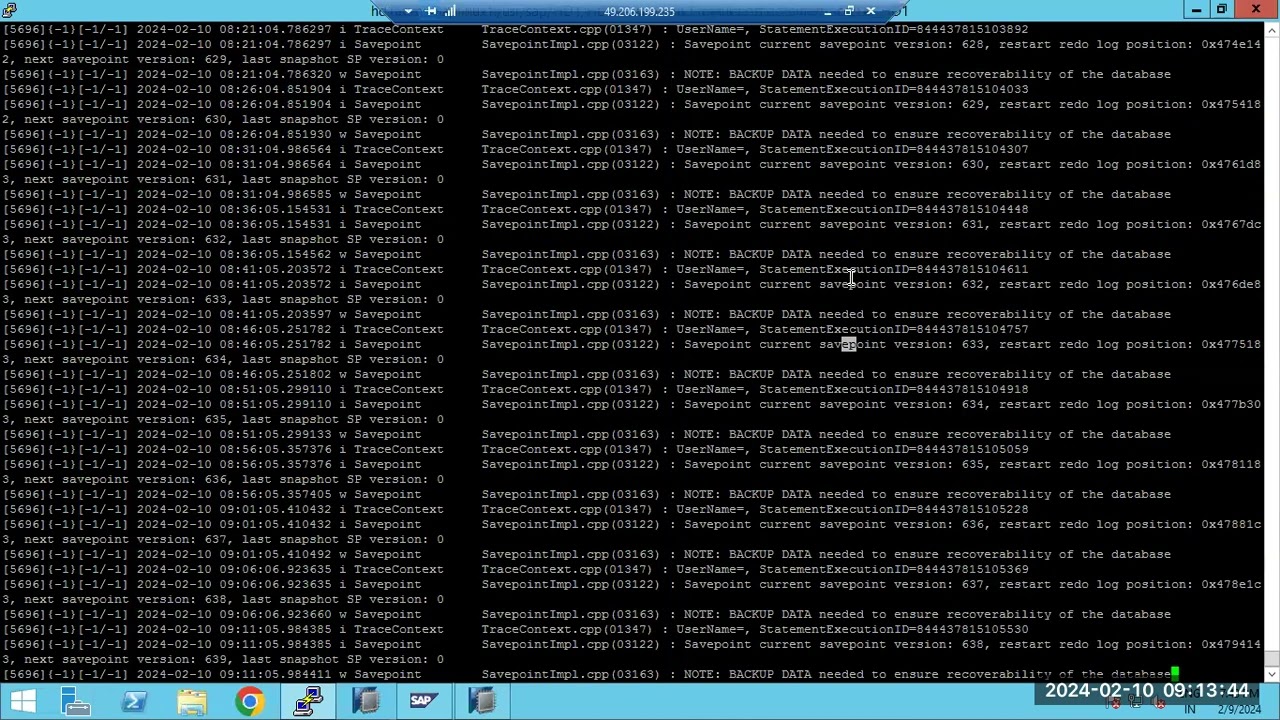Open the chip-icon app right of SAP

coord(482,701)
